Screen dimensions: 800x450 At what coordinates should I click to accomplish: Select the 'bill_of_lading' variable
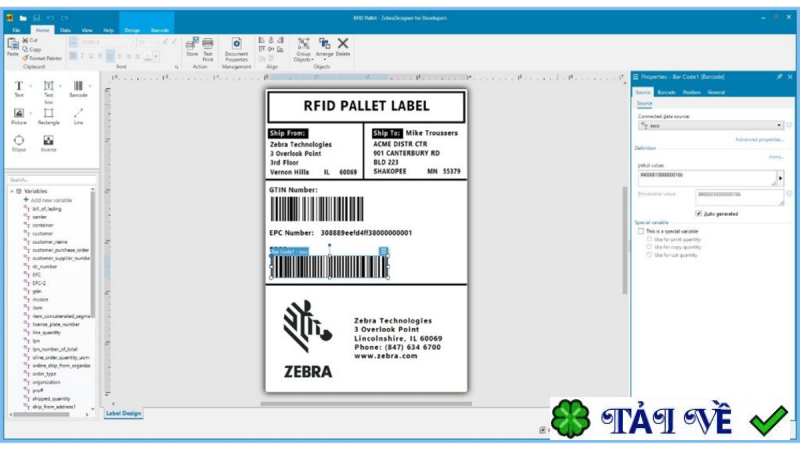point(46,209)
